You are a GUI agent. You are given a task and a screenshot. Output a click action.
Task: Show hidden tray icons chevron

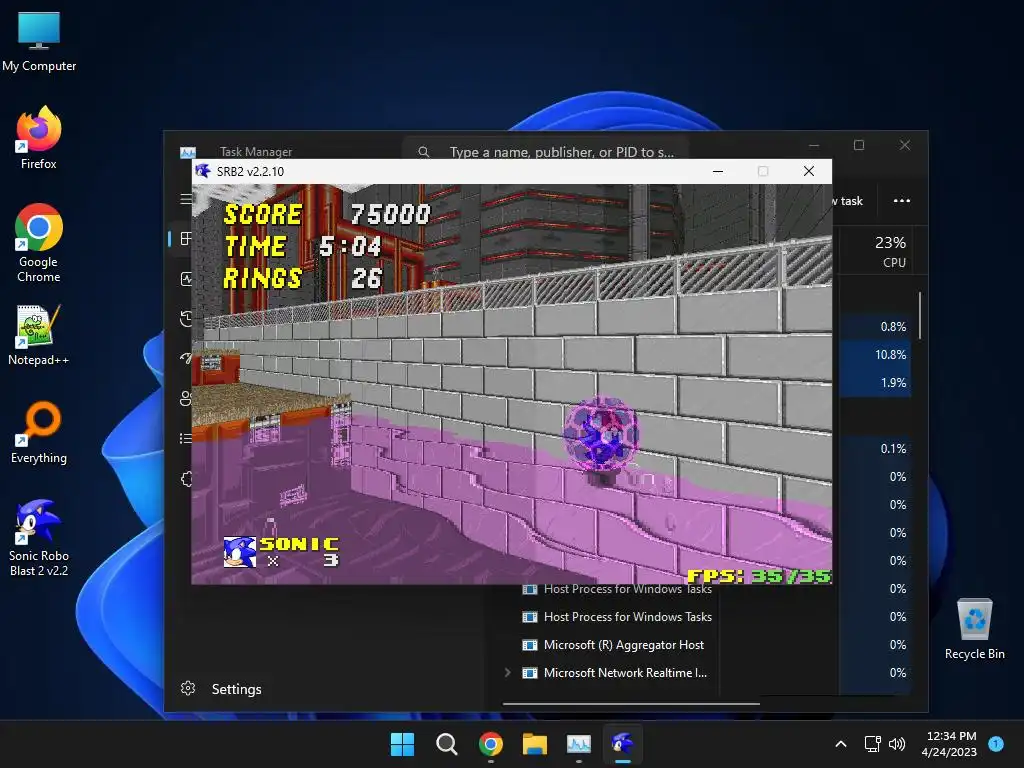[x=841, y=744]
